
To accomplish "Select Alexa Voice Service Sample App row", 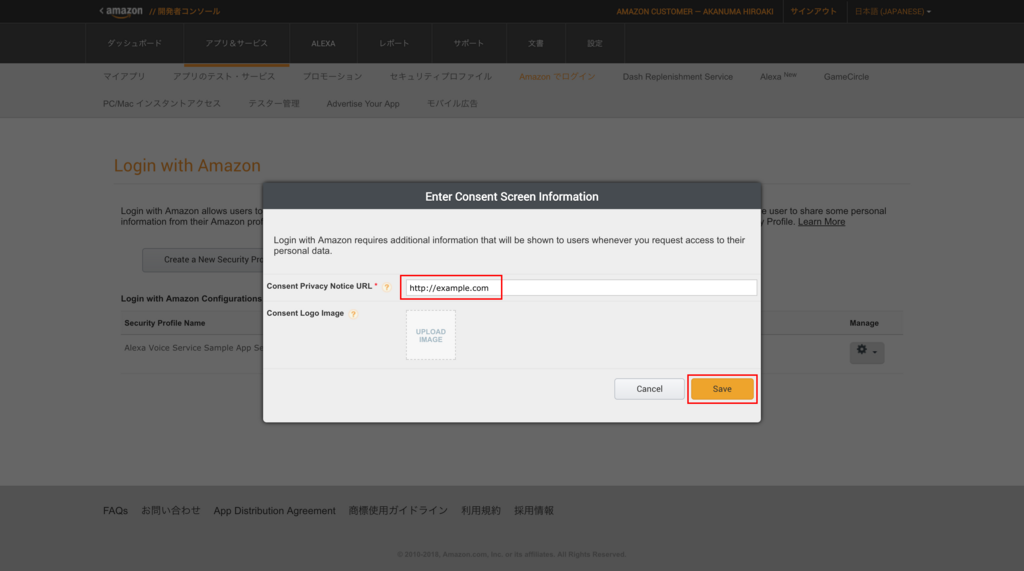I will click(x=193, y=348).
